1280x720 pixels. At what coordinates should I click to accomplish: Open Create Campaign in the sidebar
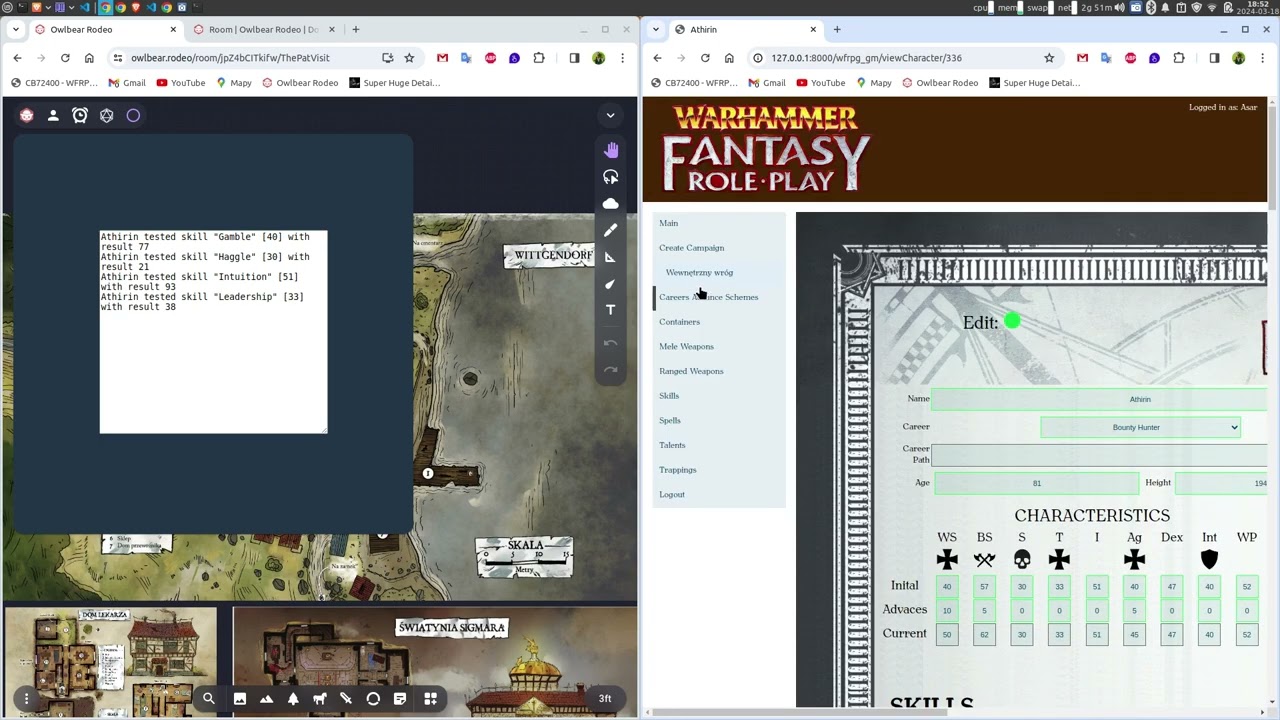pos(691,248)
